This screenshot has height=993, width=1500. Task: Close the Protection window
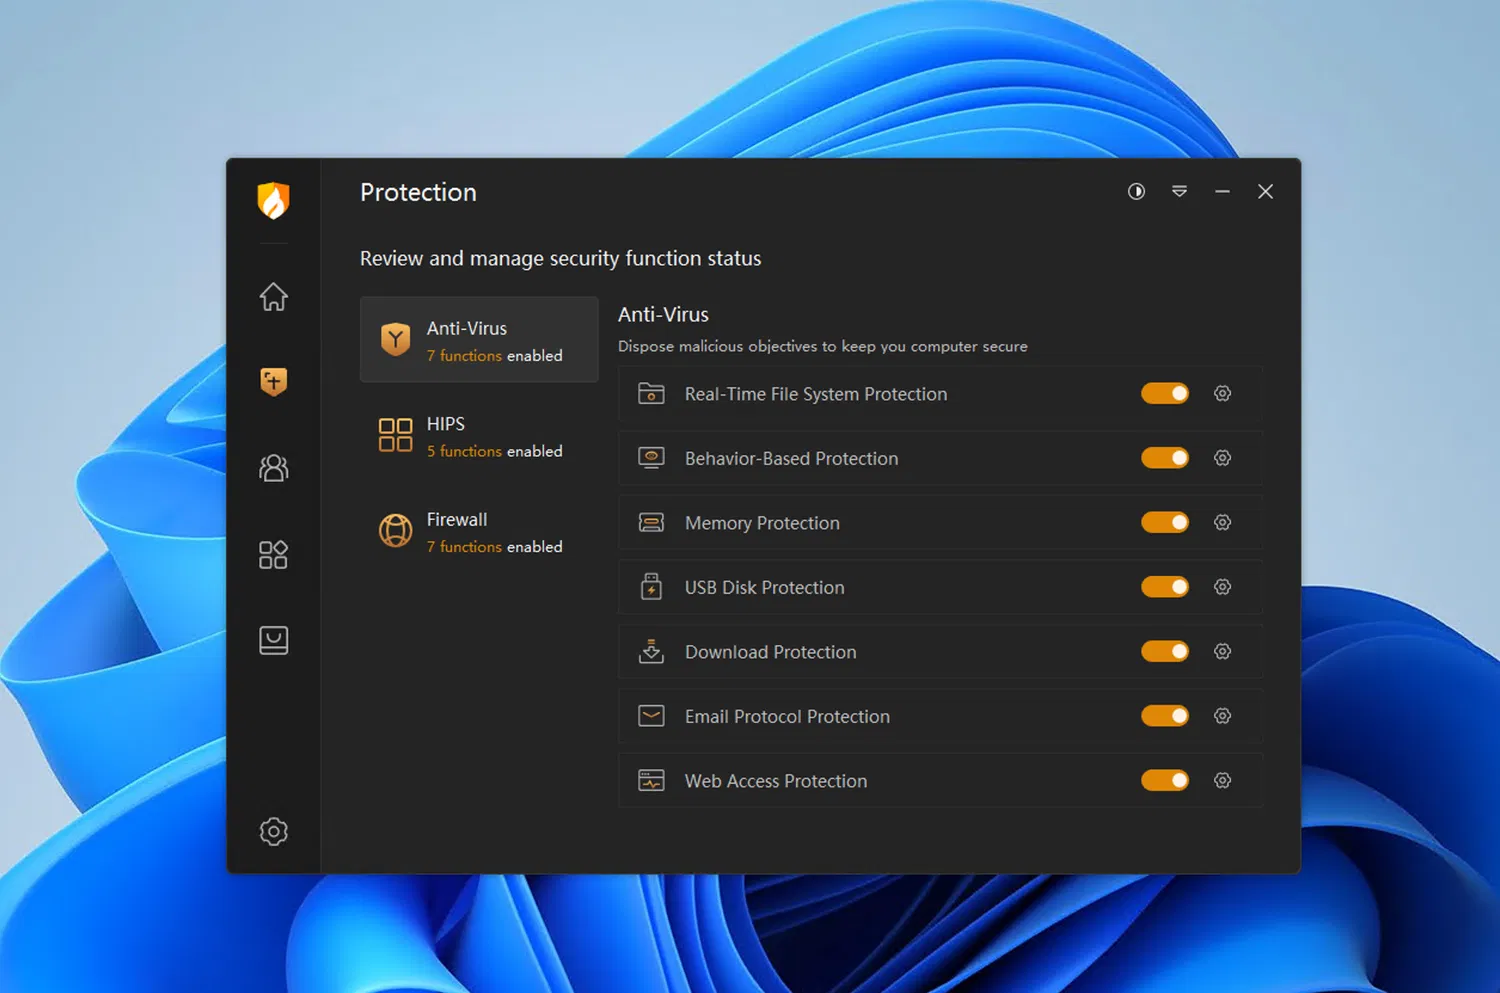pos(1265,191)
